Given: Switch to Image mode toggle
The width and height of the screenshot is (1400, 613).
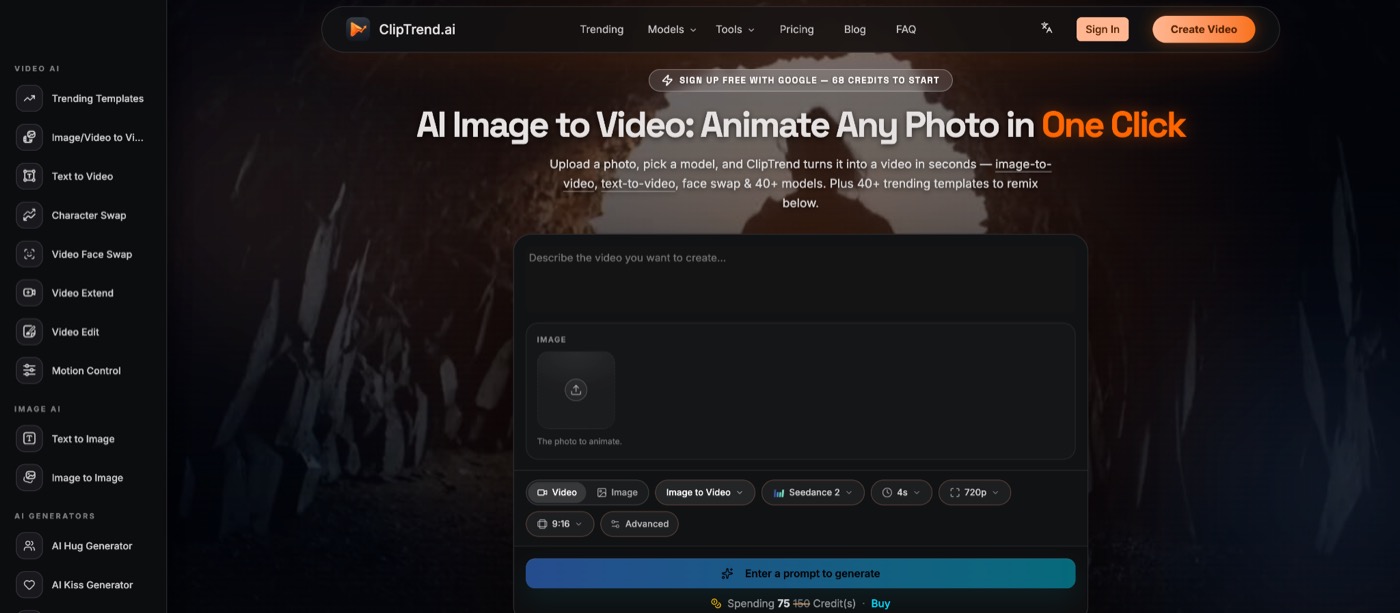Looking at the screenshot, I should (x=617, y=493).
